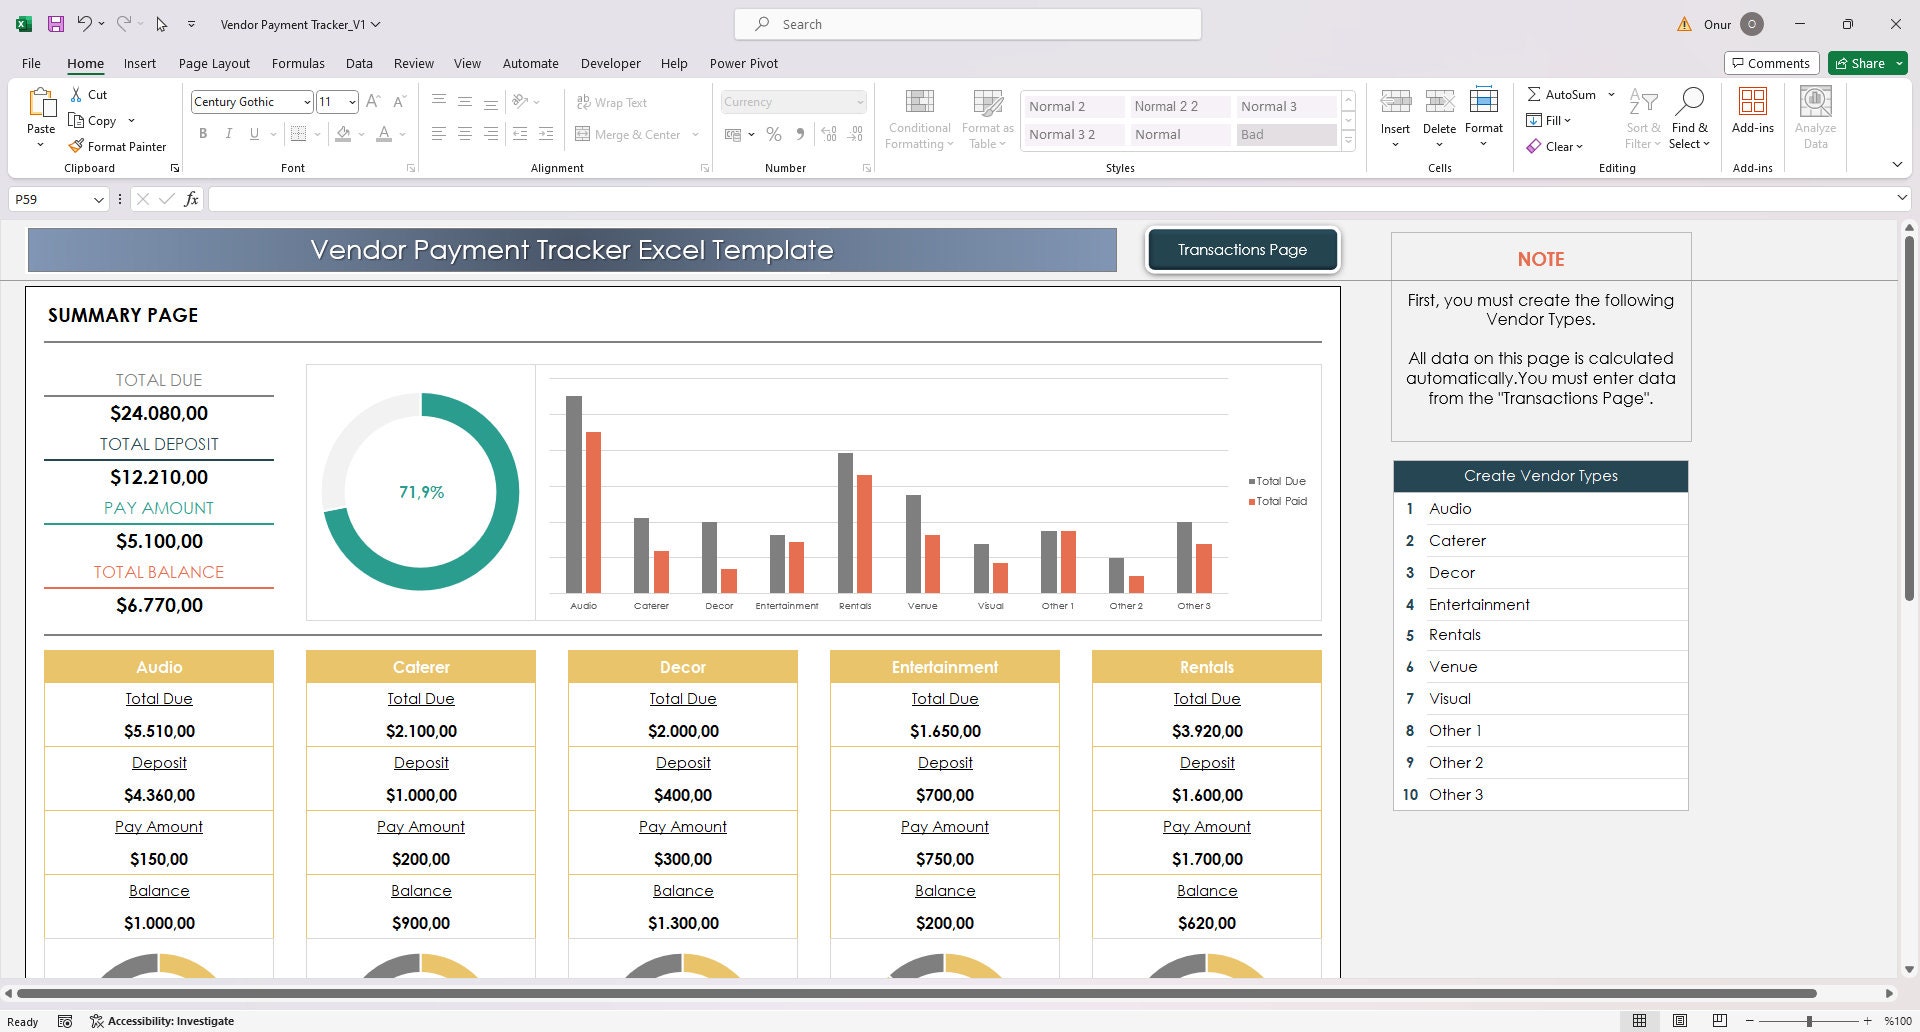Screen dimensions: 1920x1032
Task: Click the Percent Style icon
Action: 774,133
